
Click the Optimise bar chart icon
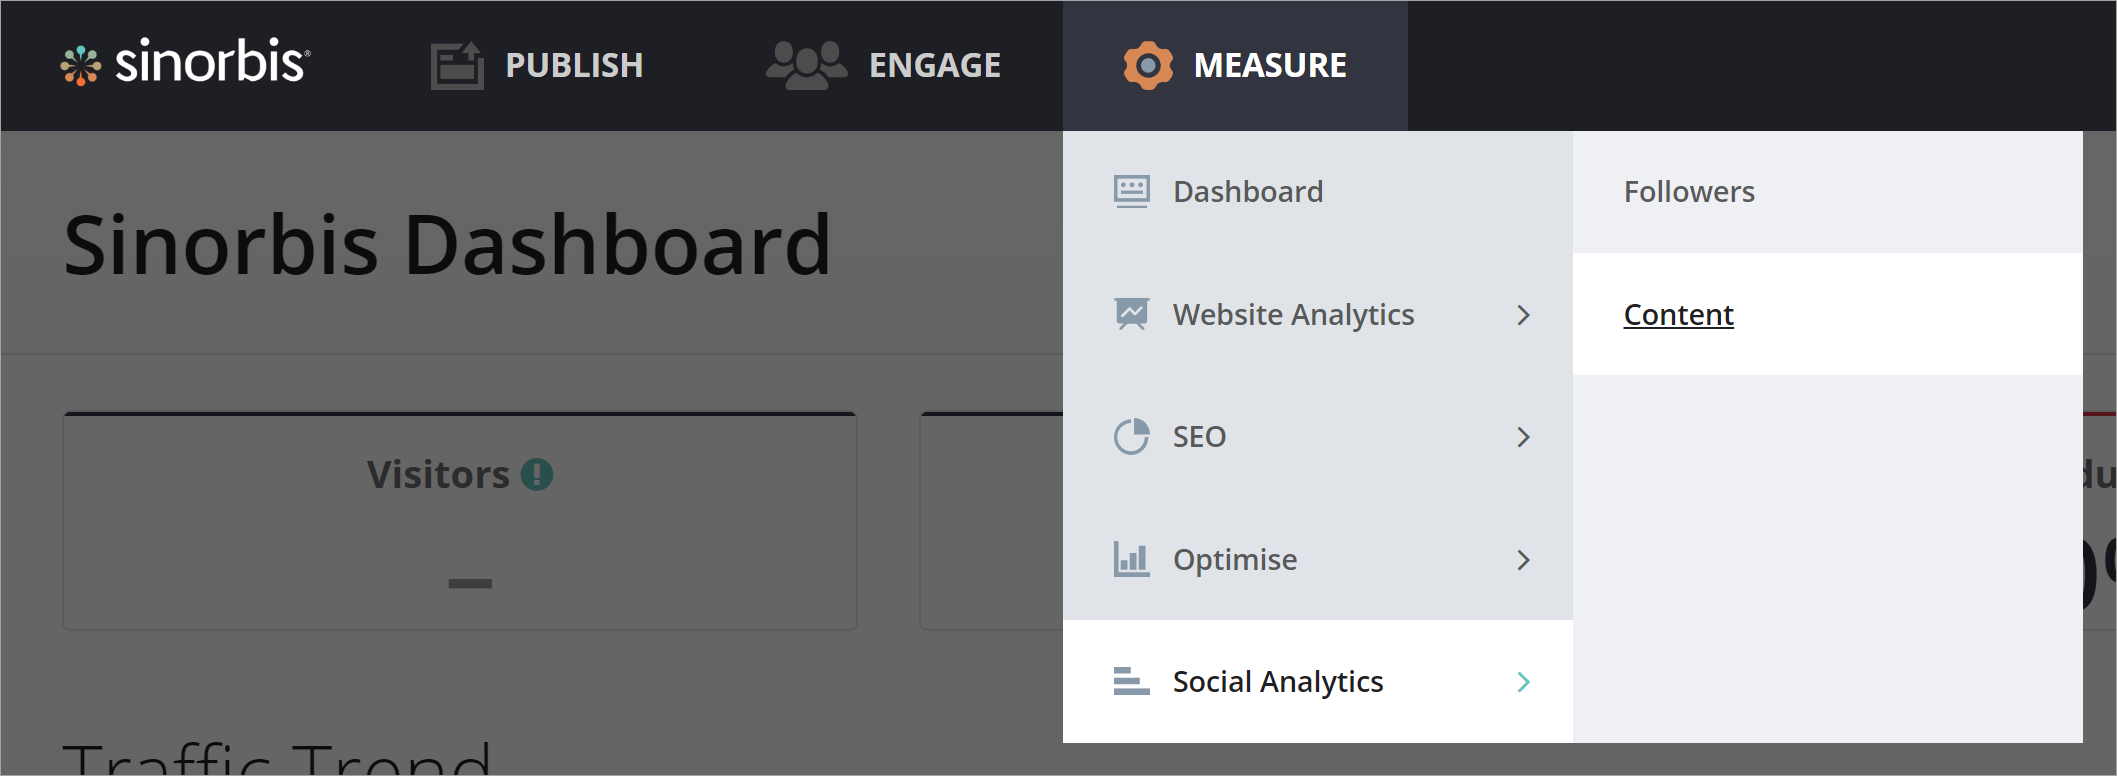pyautogui.click(x=1132, y=559)
